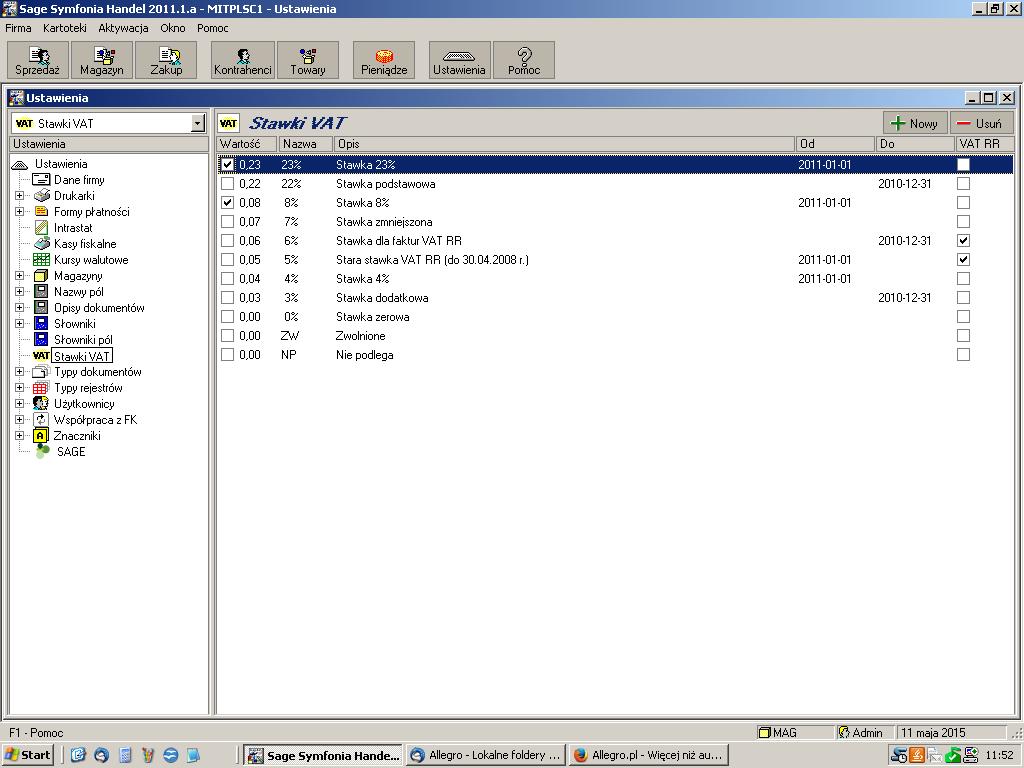Viewport: 1024px width, 768px height.
Task: Open Kontrahenci from the toolbar
Action: click(242, 61)
